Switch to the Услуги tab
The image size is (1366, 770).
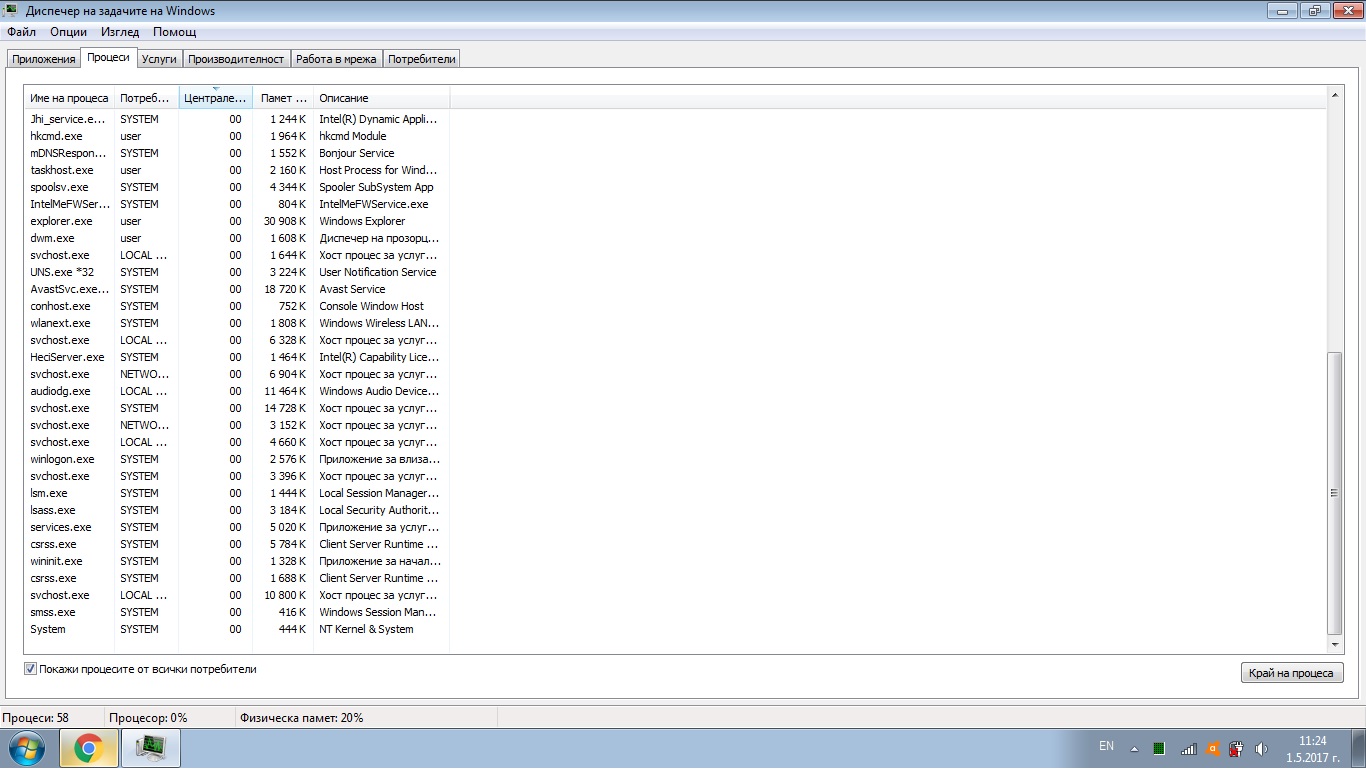coord(159,59)
